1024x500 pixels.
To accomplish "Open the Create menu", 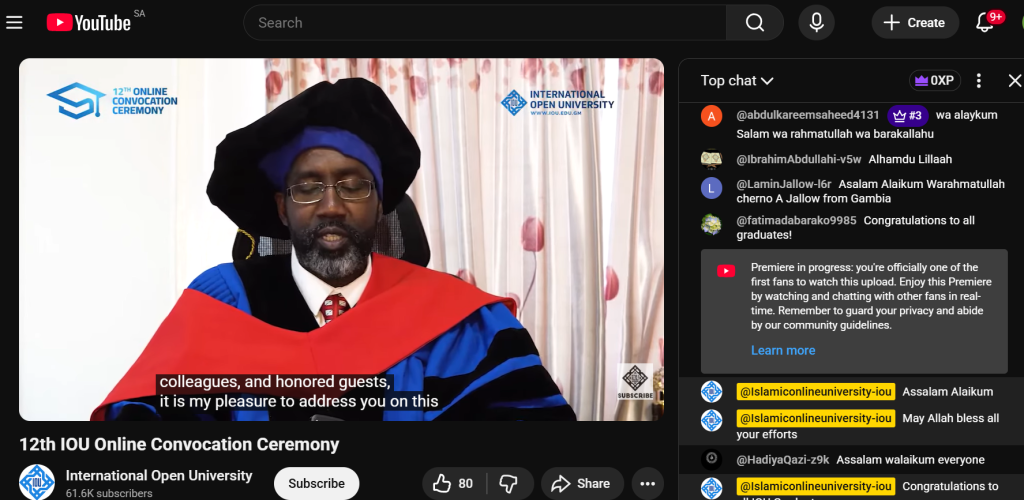I will click(x=914, y=22).
